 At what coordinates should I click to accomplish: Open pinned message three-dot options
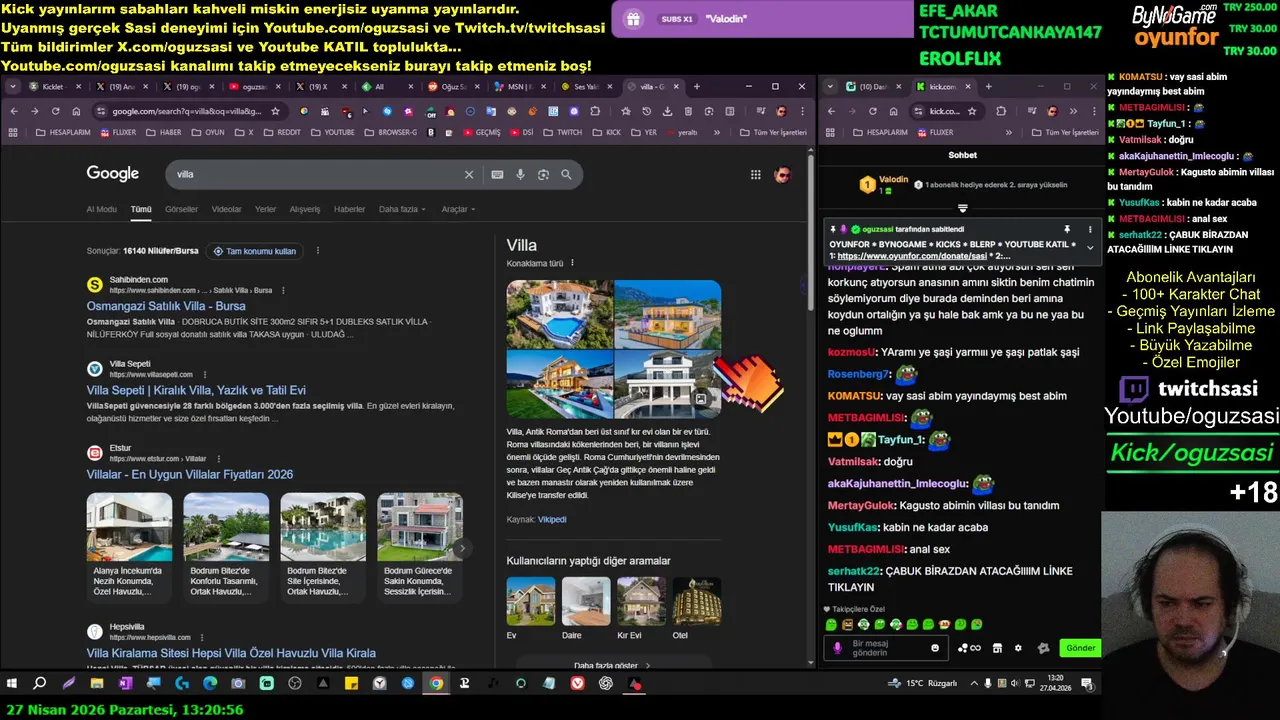tap(1090, 229)
